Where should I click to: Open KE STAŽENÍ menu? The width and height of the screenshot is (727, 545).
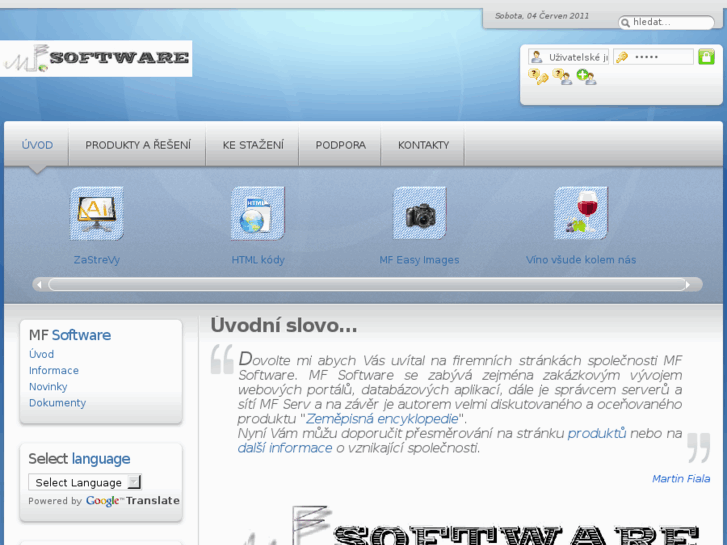pyautogui.click(x=253, y=145)
